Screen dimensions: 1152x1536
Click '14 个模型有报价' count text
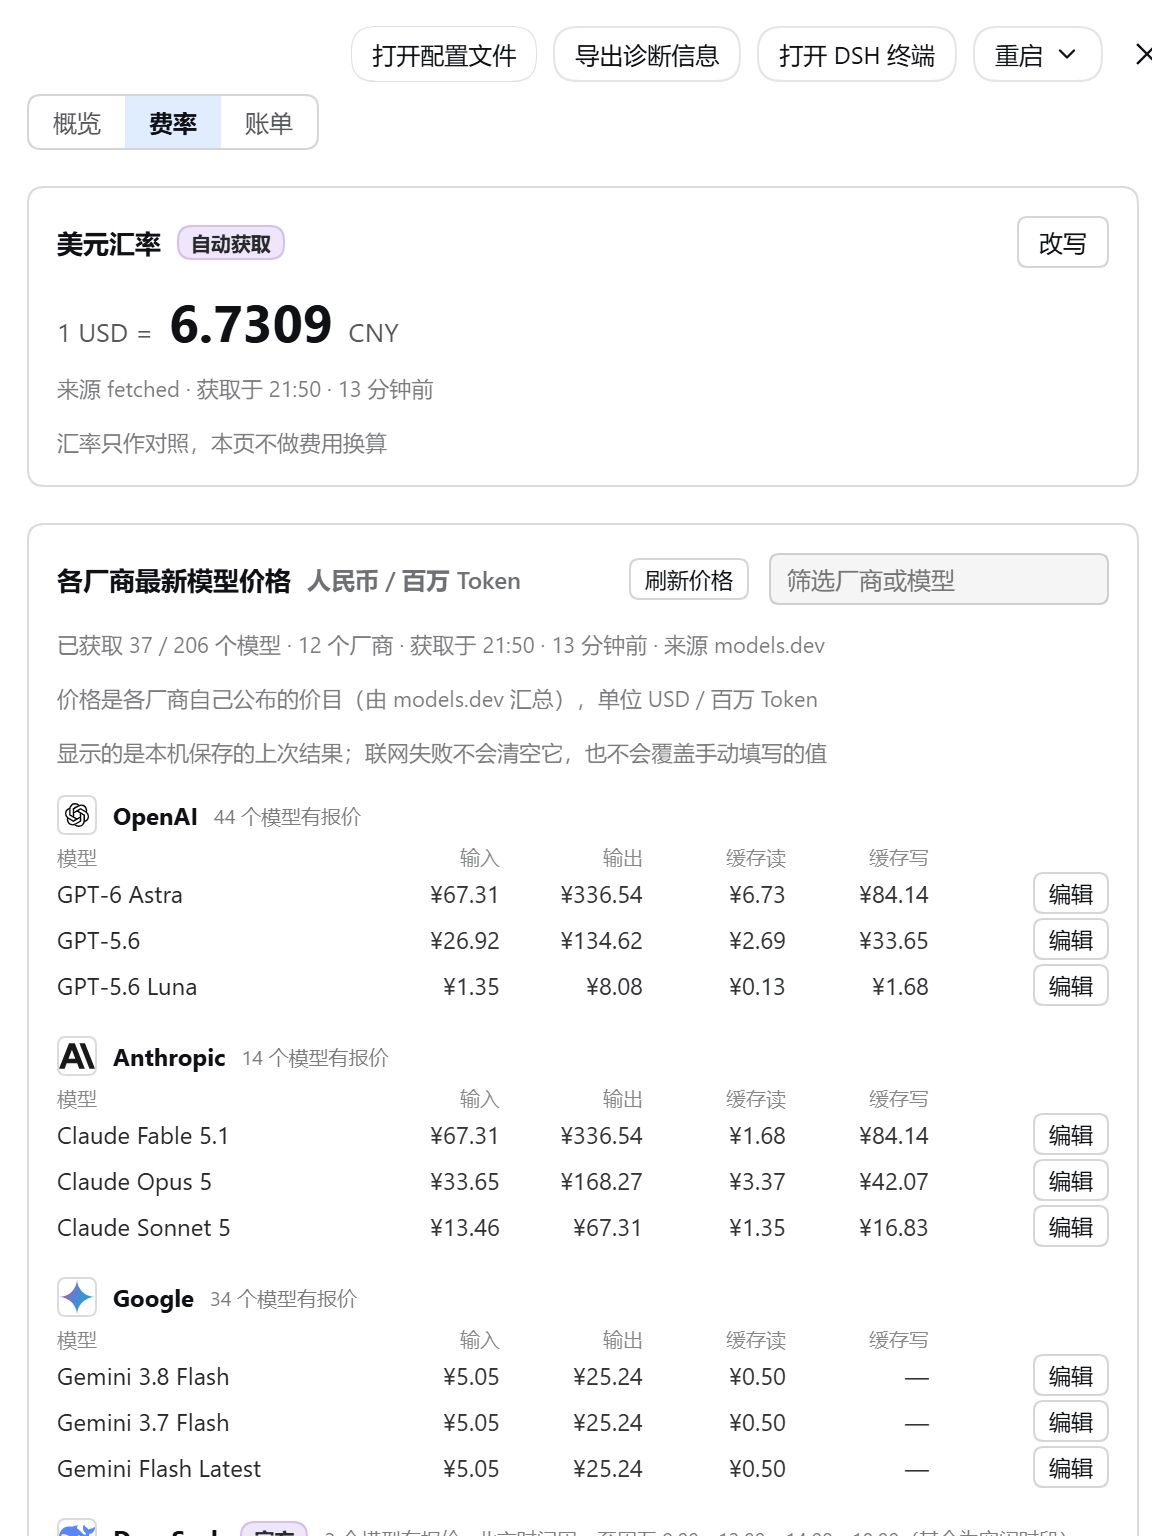click(315, 1058)
